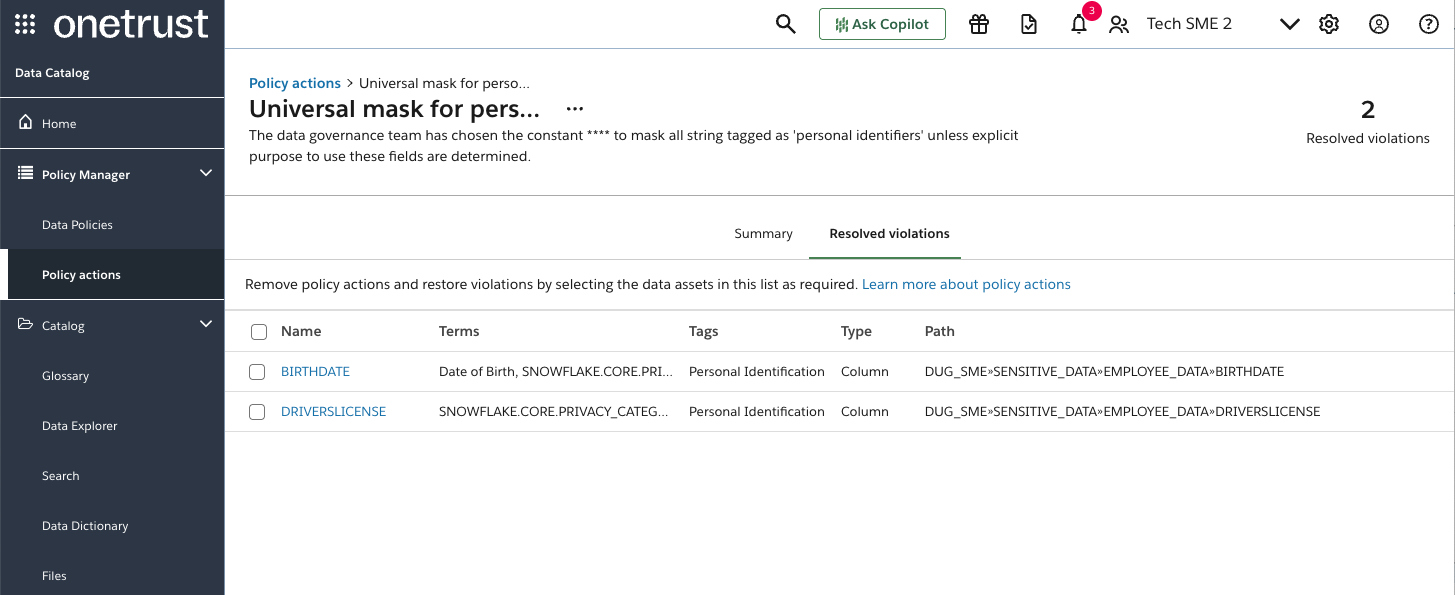Switch to the Summary tab
The image size is (1455, 595).
[x=763, y=233]
